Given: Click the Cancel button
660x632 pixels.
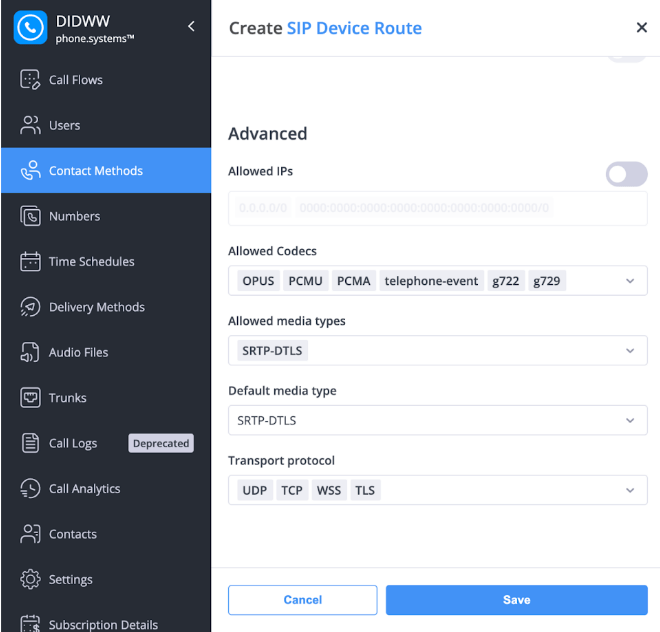Looking at the screenshot, I should (302, 600).
